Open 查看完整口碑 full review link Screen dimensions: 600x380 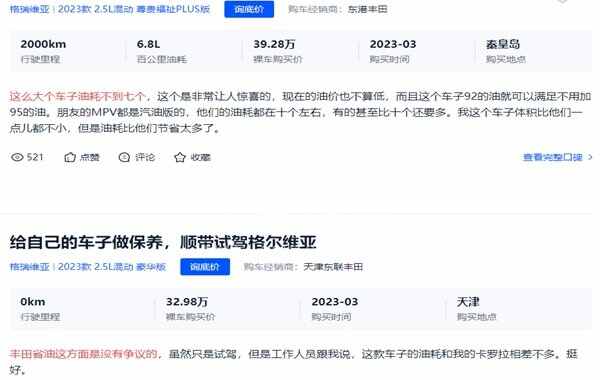(x=553, y=157)
